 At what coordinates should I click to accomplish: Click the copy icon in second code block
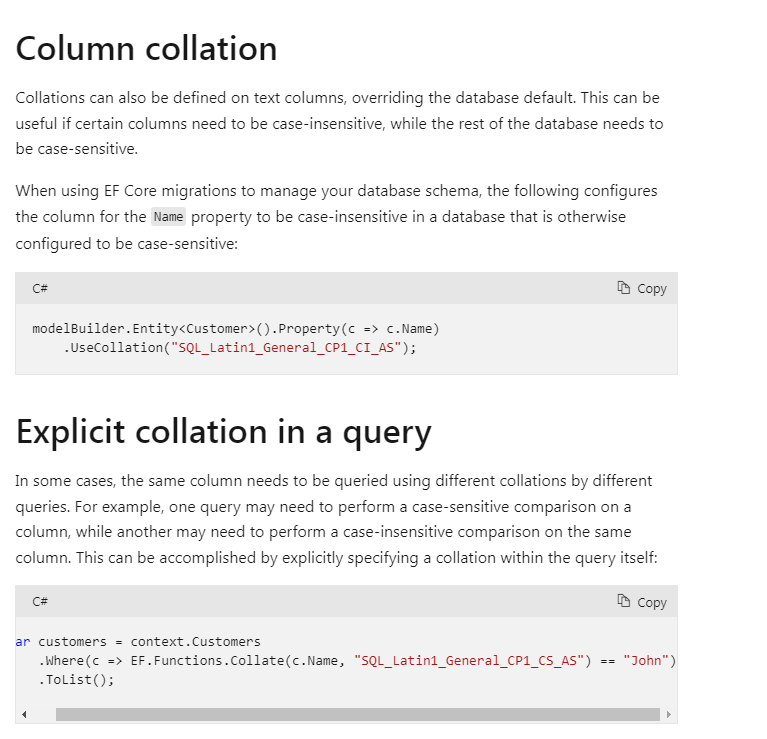click(623, 601)
